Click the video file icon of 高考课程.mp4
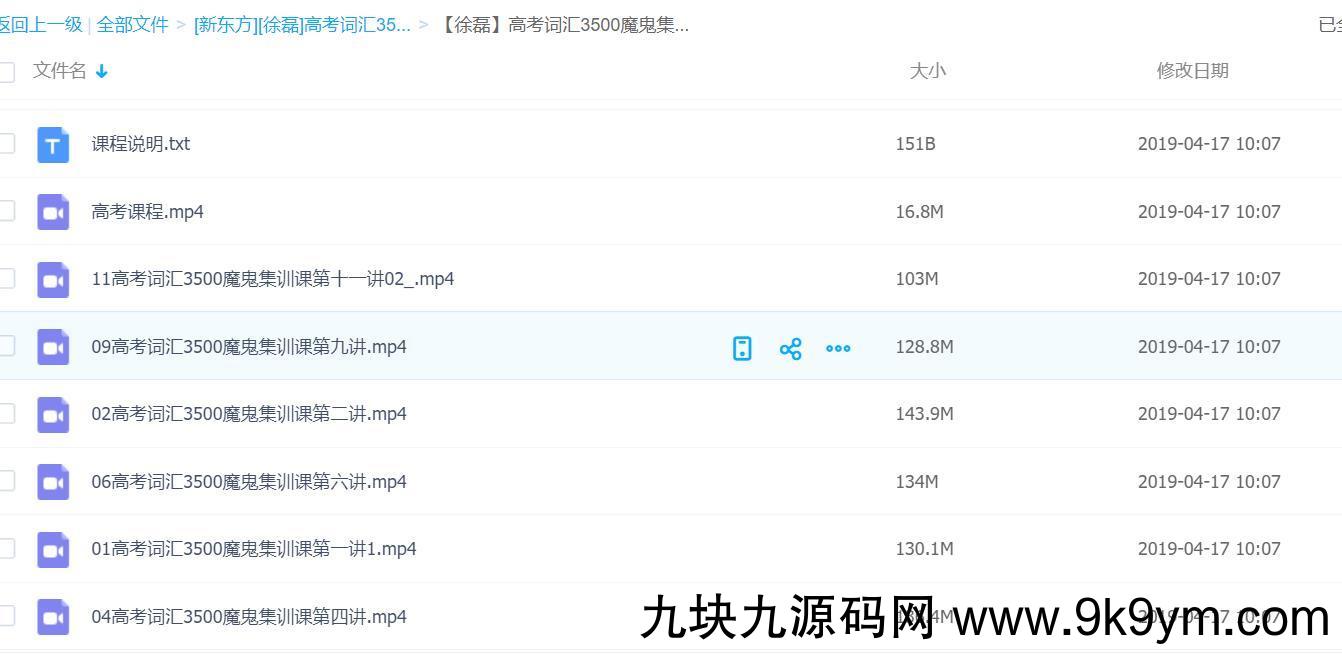Image resolution: width=1342 pixels, height=655 pixels. [x=53, y=211]
